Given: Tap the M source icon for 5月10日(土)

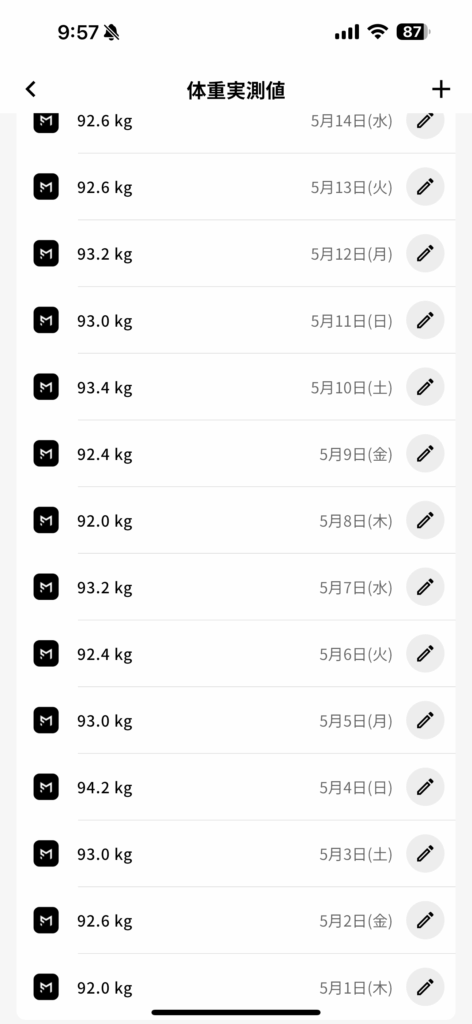Looking at the screenshot, I should tap(46, 387).
